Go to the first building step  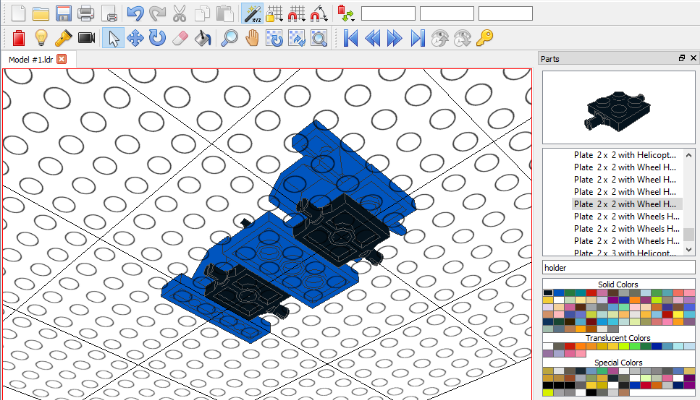click(x=351, y=38)
